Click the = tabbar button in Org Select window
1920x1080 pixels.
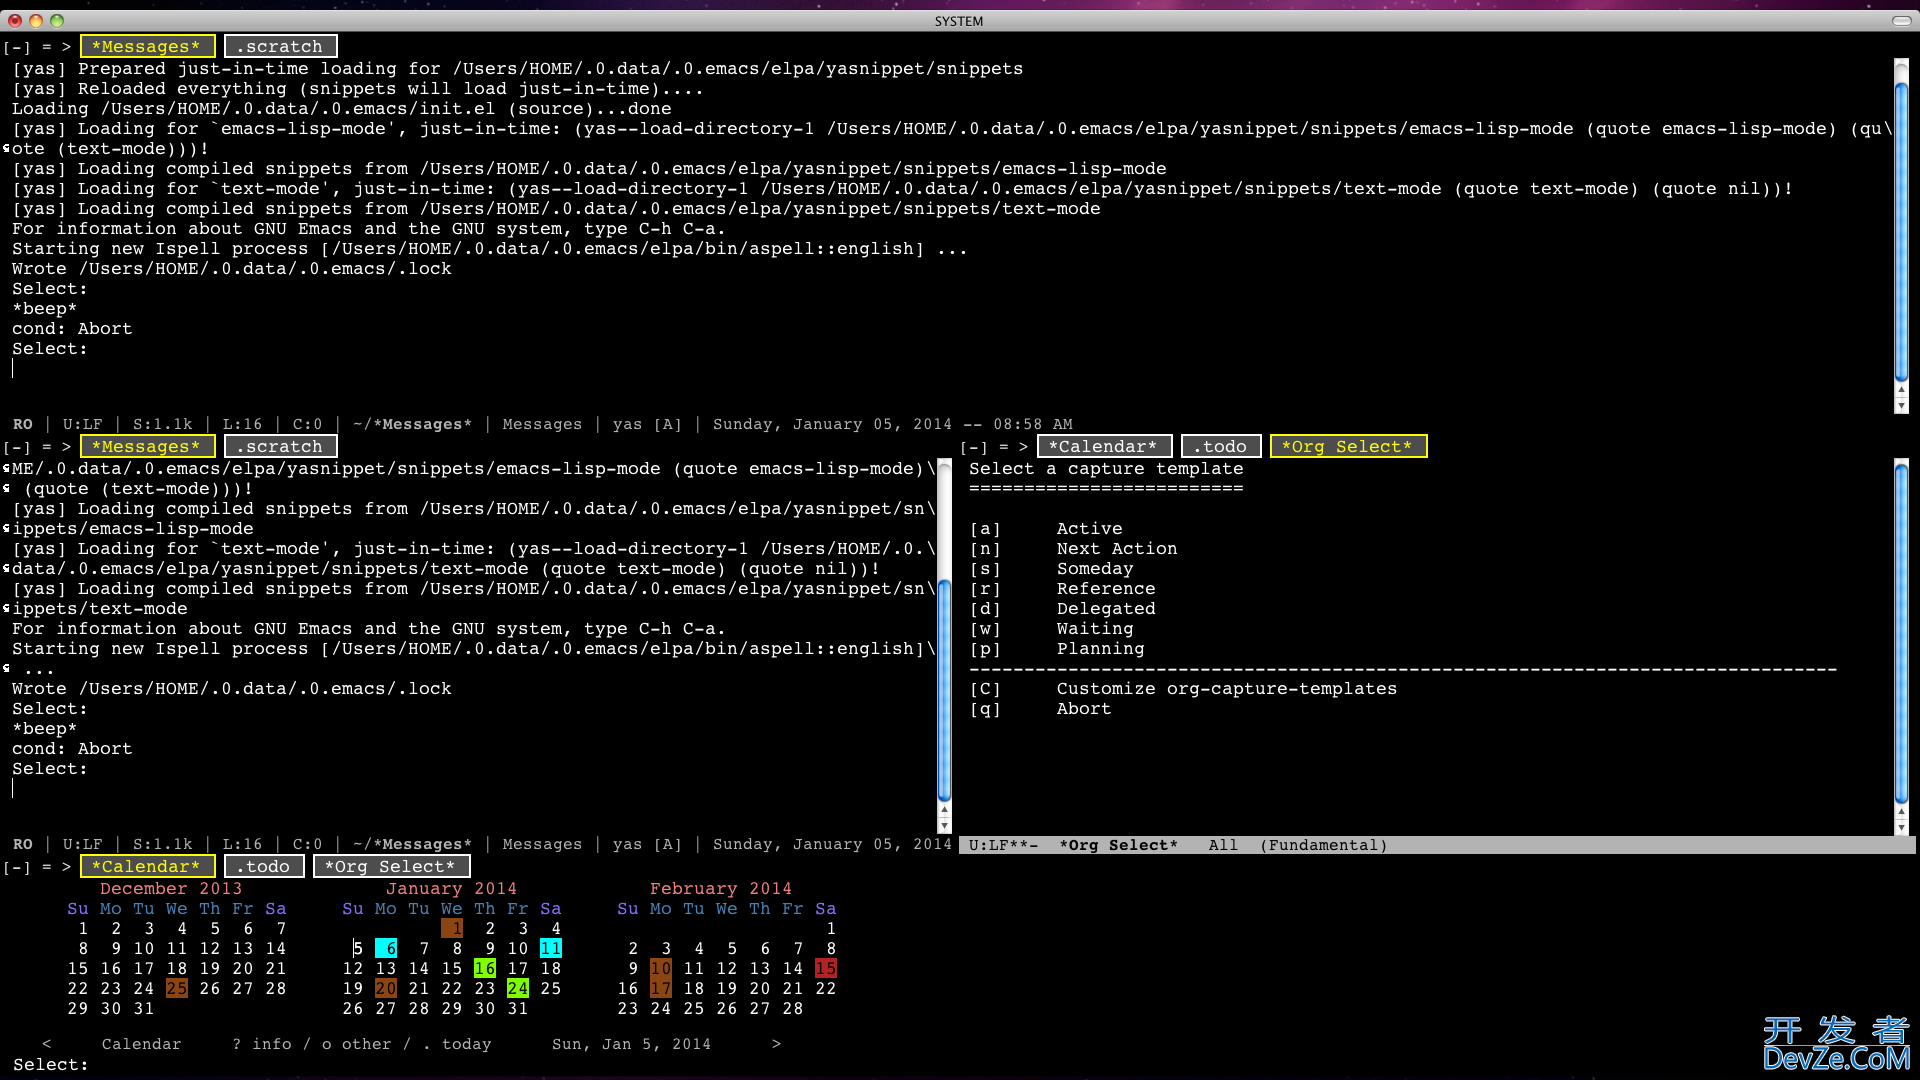click(x=1003, y=447)
